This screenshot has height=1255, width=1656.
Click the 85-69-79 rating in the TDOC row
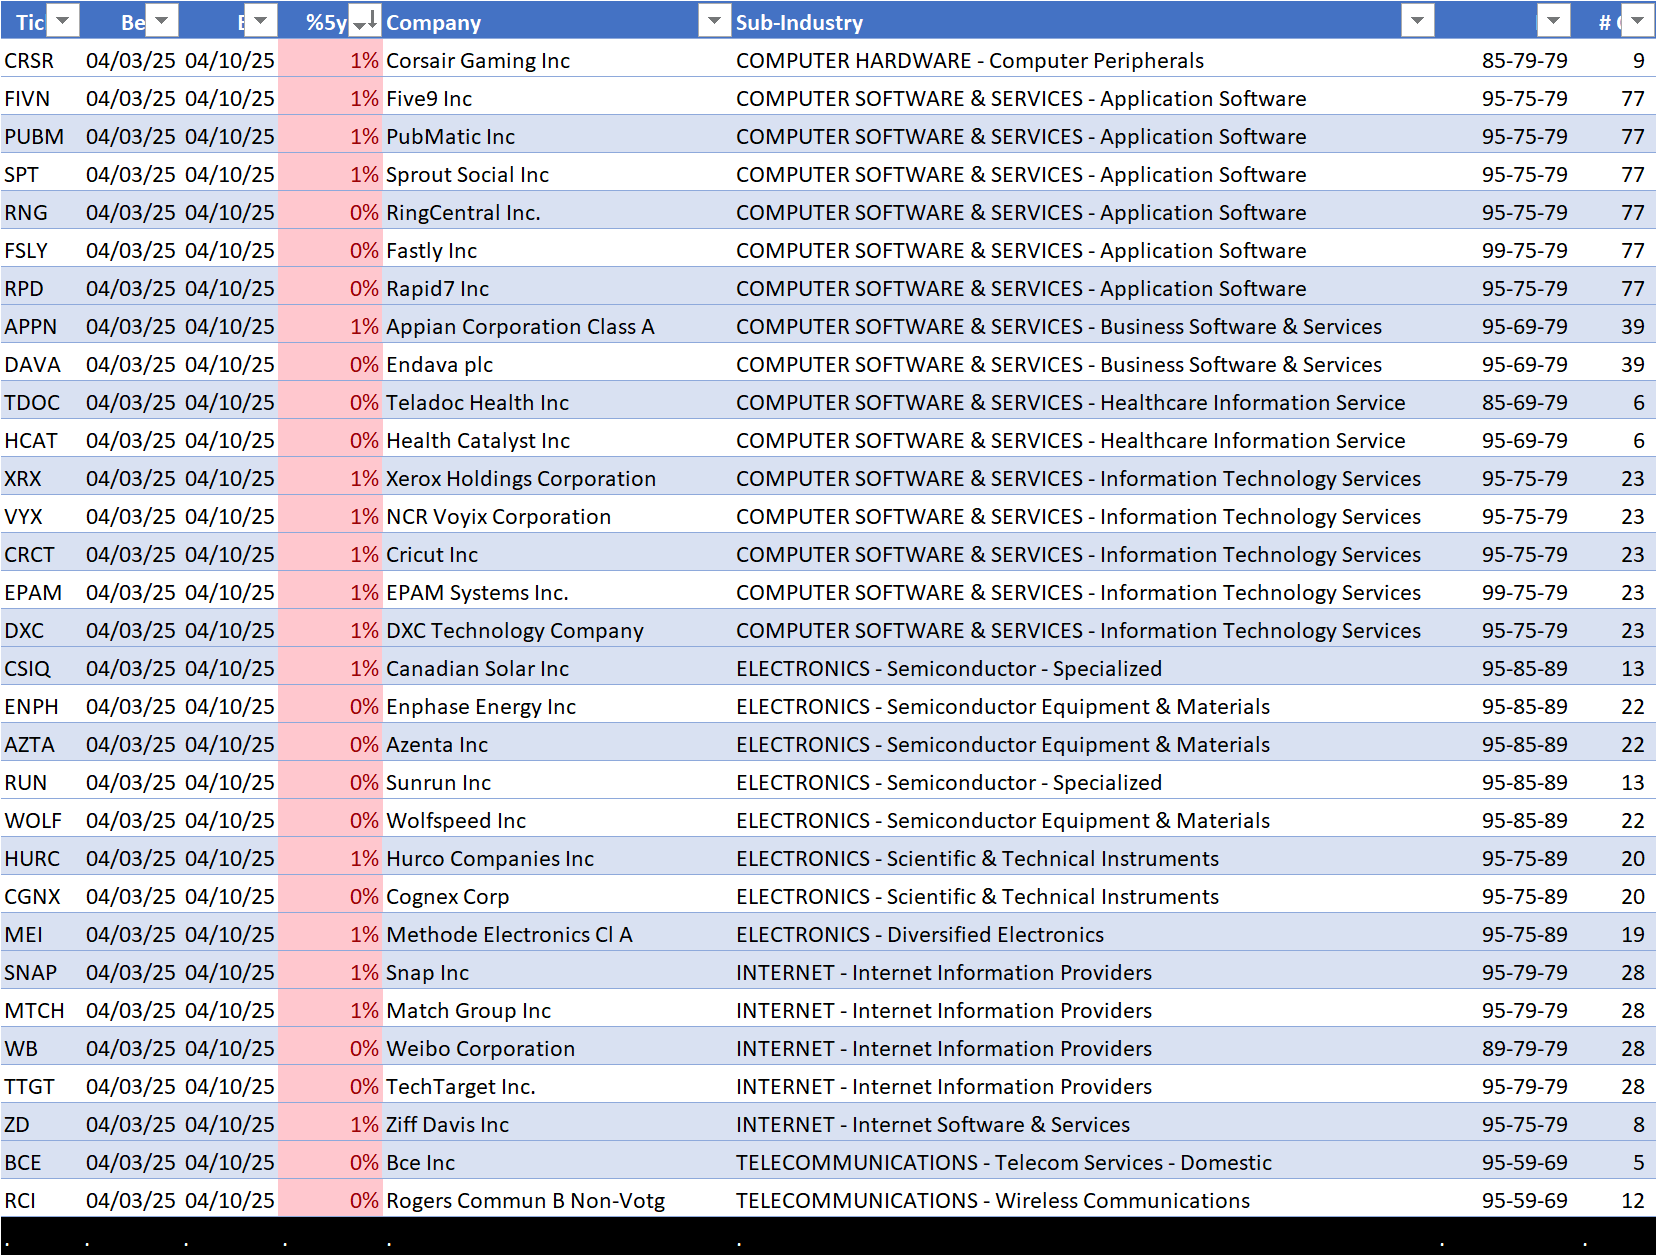click(x=1524, y=403)
